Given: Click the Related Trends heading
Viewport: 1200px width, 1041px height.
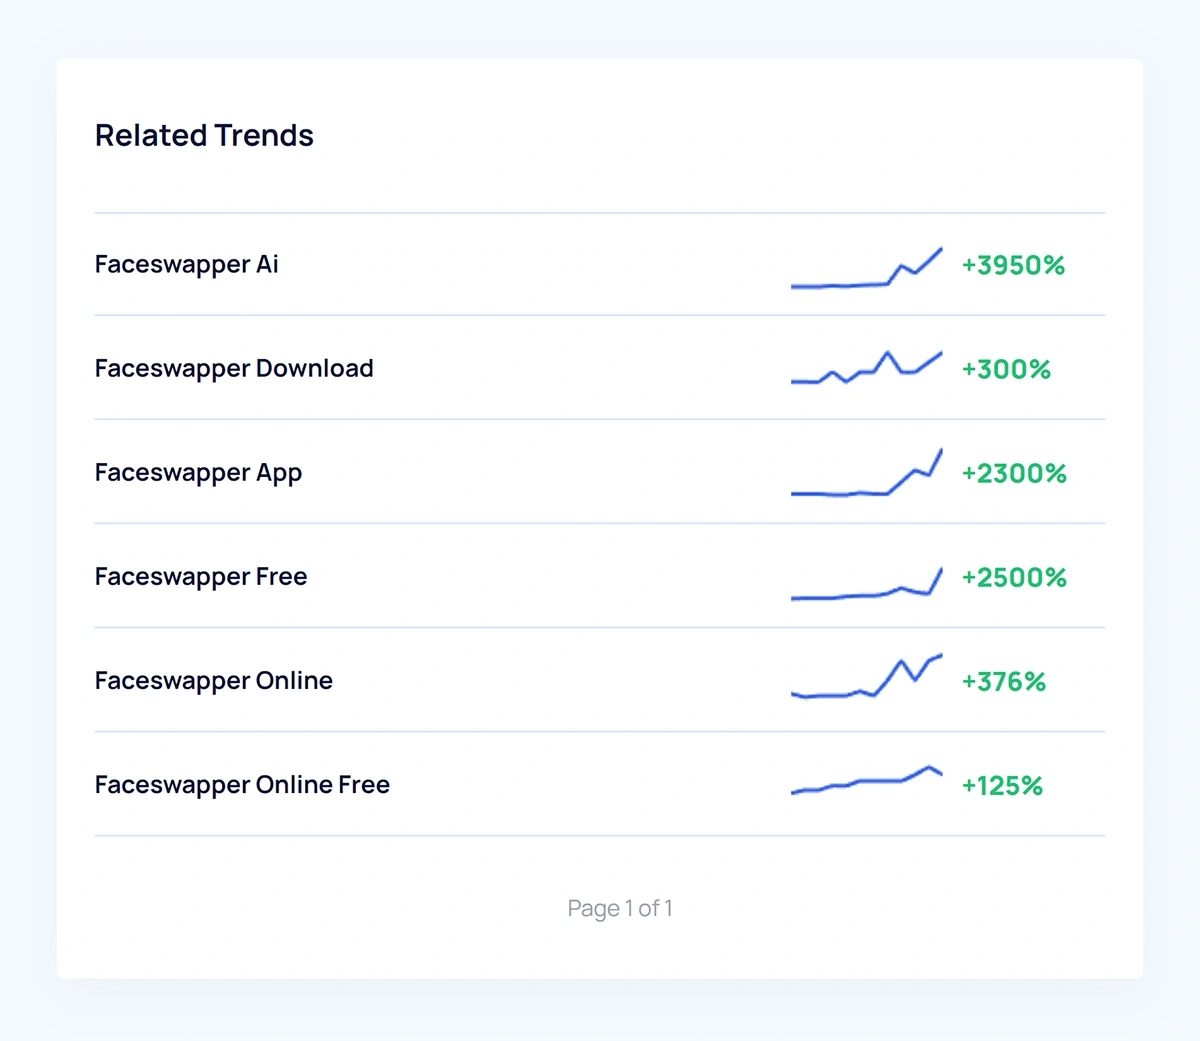Looking at the screenshot, I should 203,135.
